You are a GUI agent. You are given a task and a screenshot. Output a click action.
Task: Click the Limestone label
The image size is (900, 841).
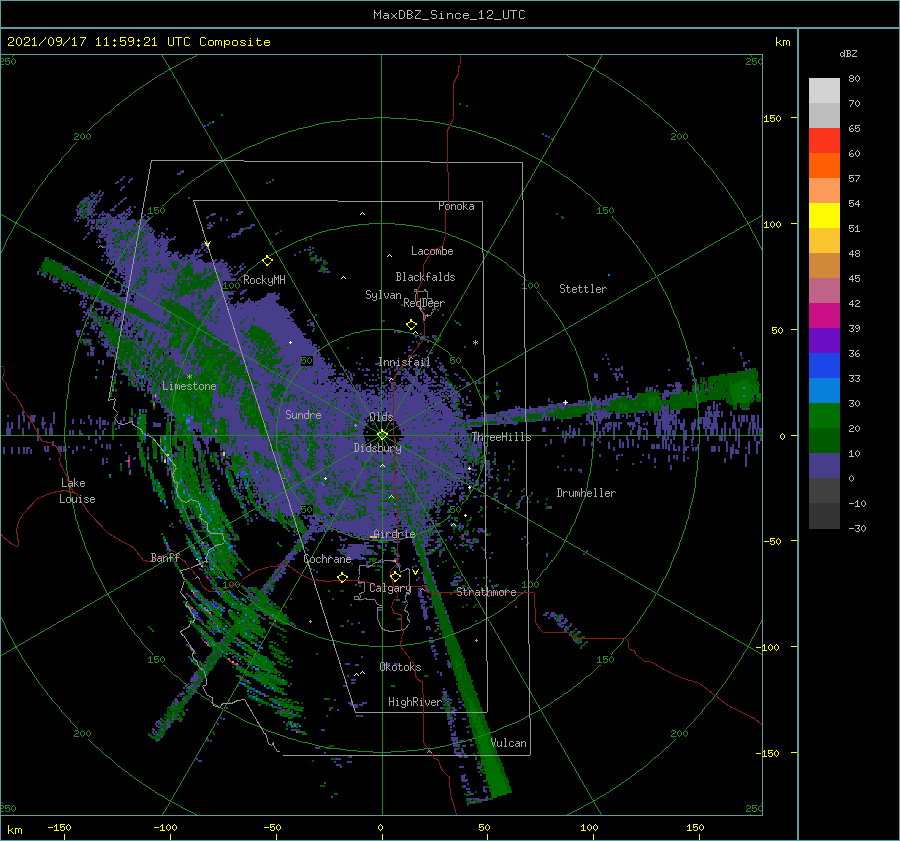[189, 386]
